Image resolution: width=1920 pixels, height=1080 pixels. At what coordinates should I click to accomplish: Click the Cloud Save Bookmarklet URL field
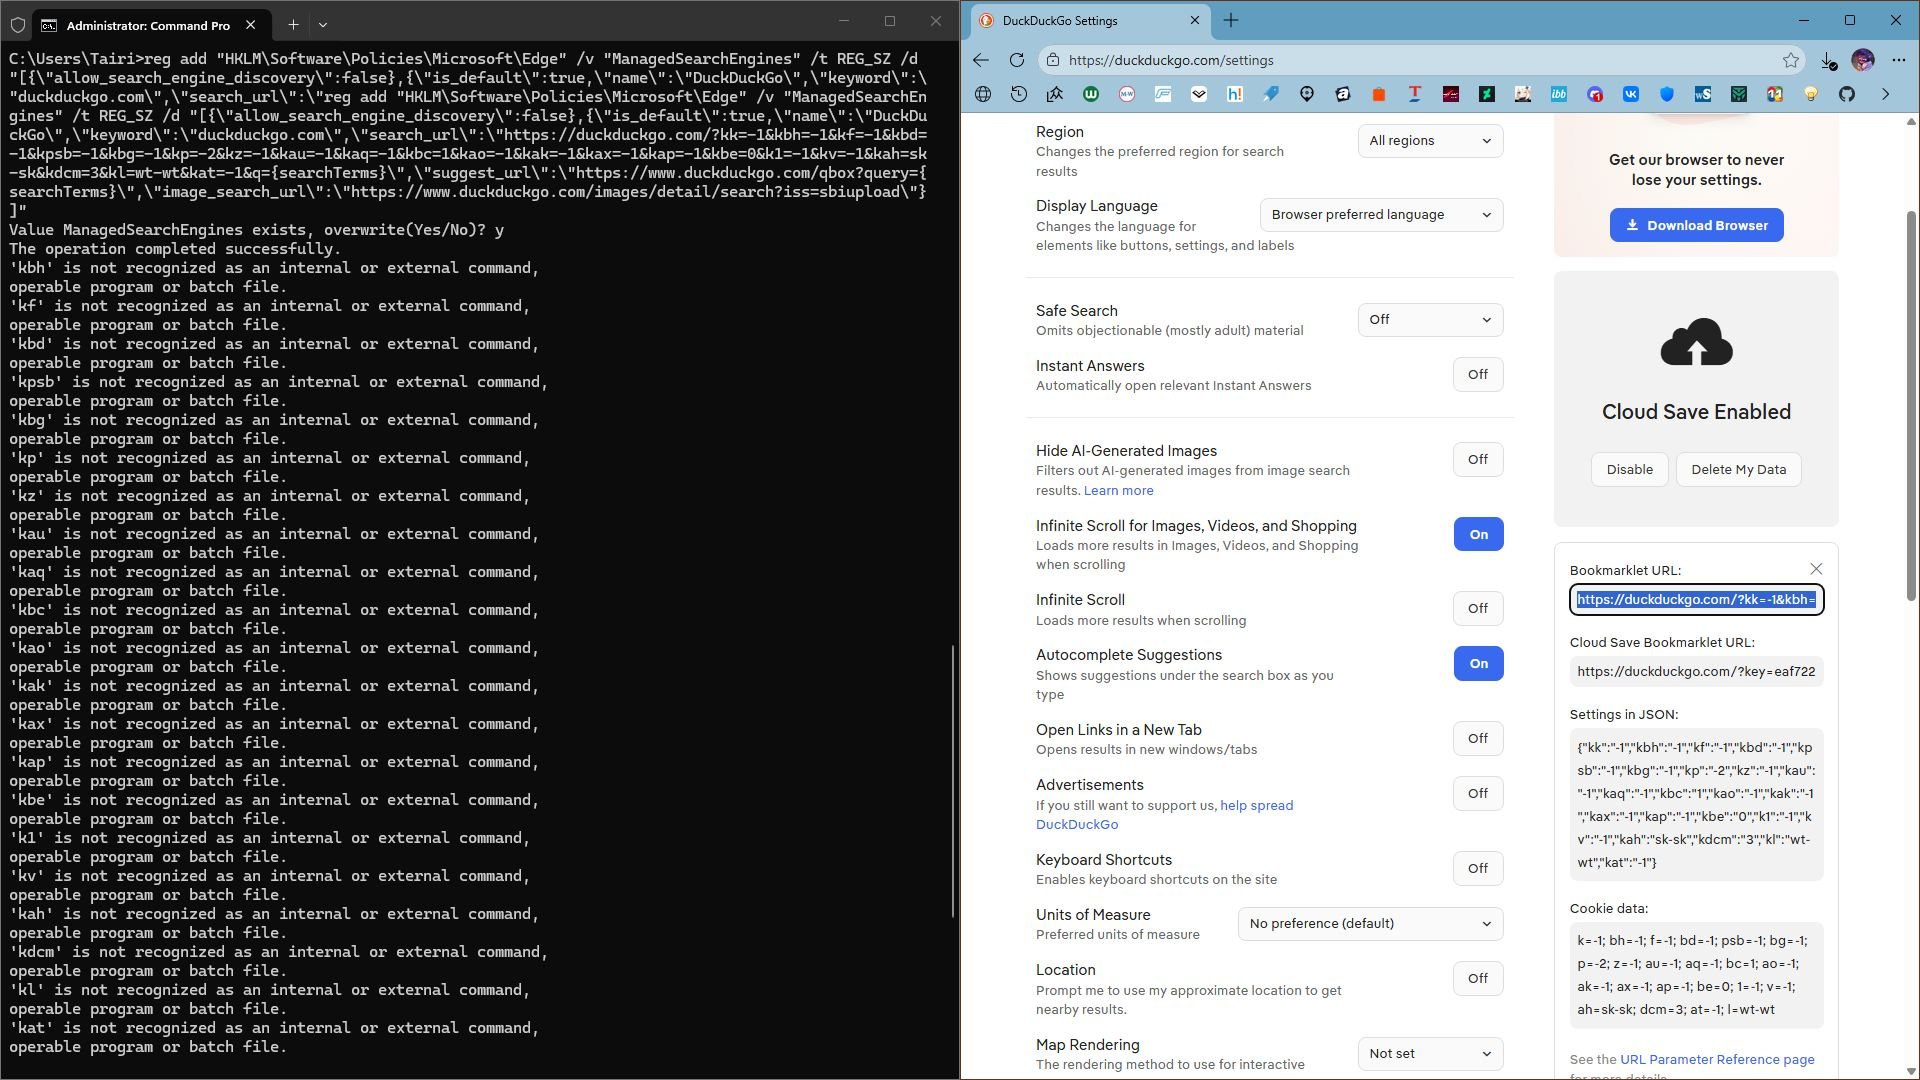[x=1696, y=672]
